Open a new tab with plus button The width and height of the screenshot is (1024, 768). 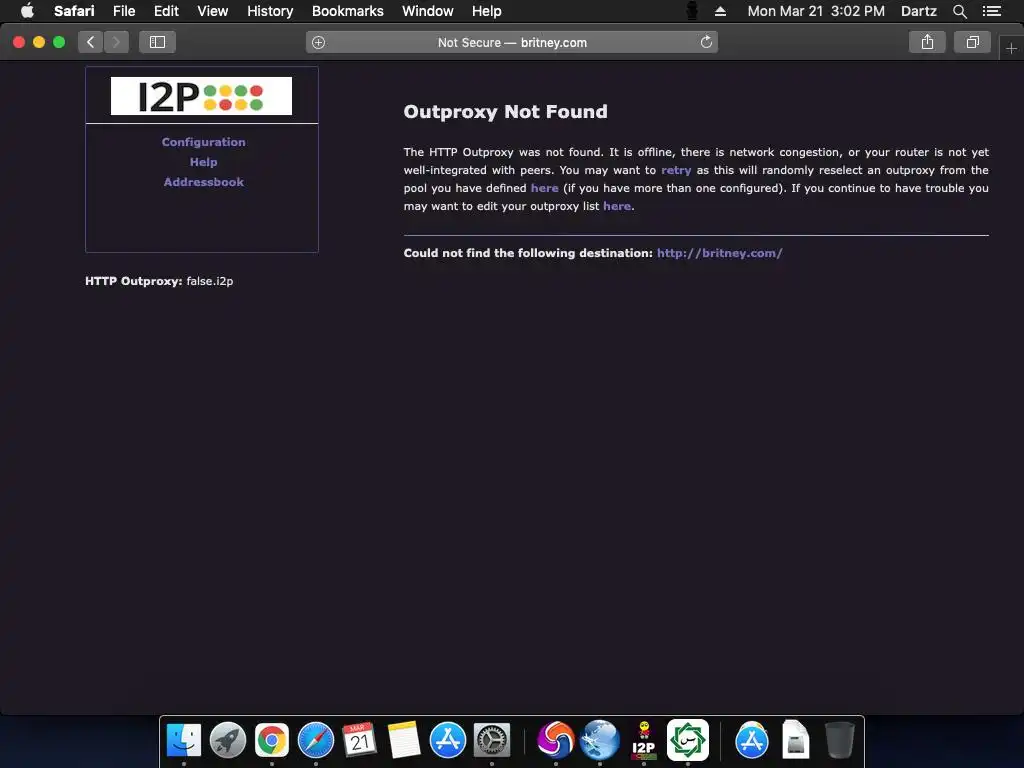[1011, 48]
